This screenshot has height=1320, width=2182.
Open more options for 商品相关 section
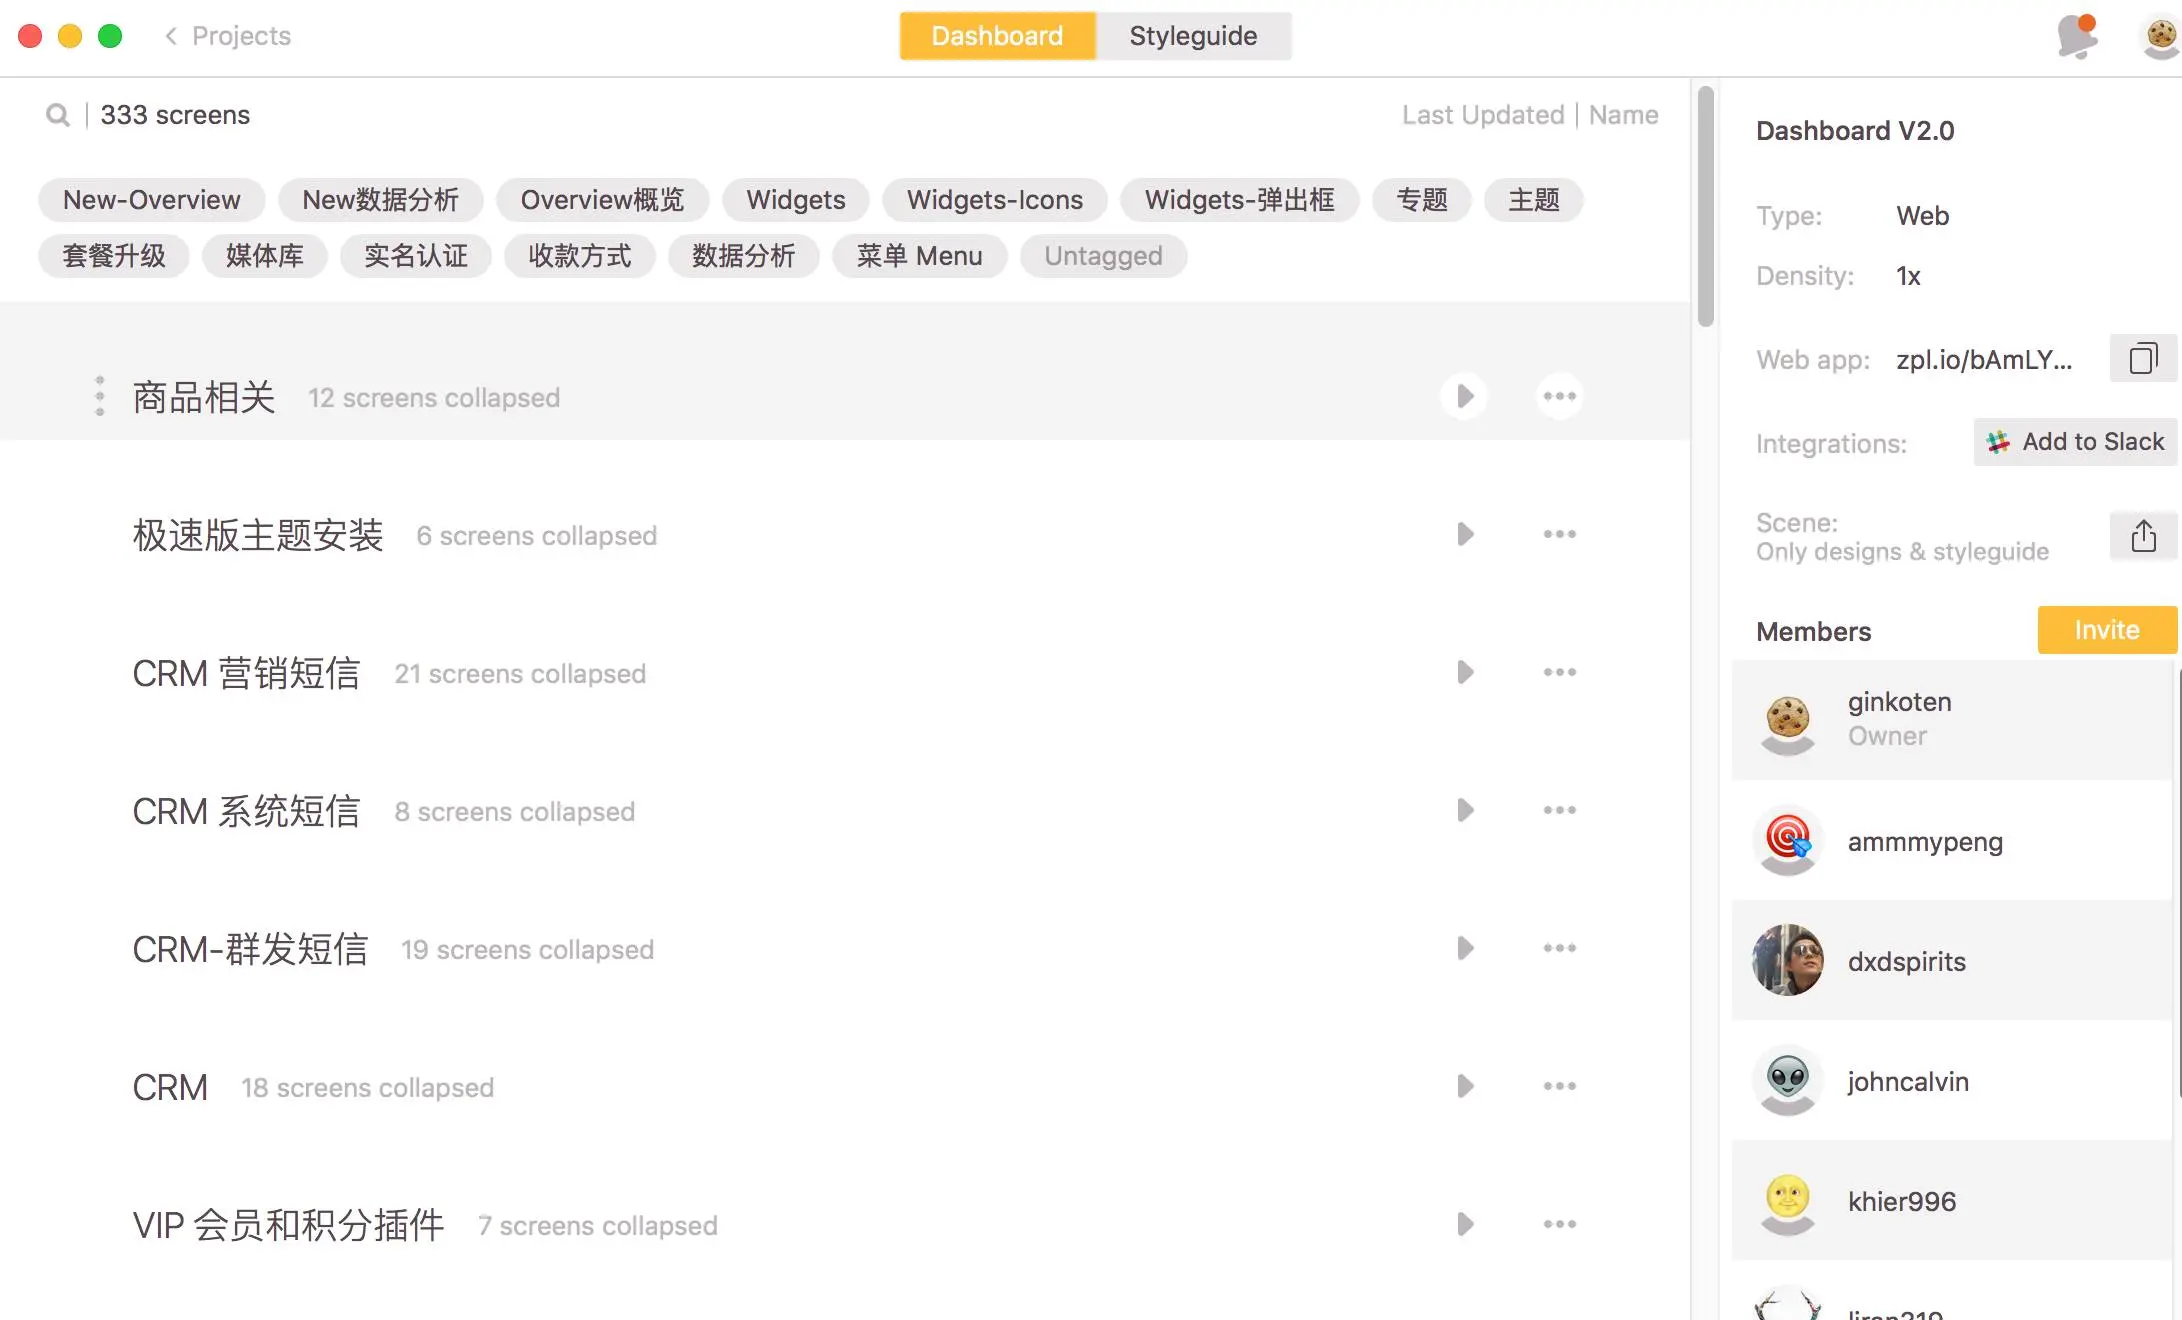[1559, 397]
